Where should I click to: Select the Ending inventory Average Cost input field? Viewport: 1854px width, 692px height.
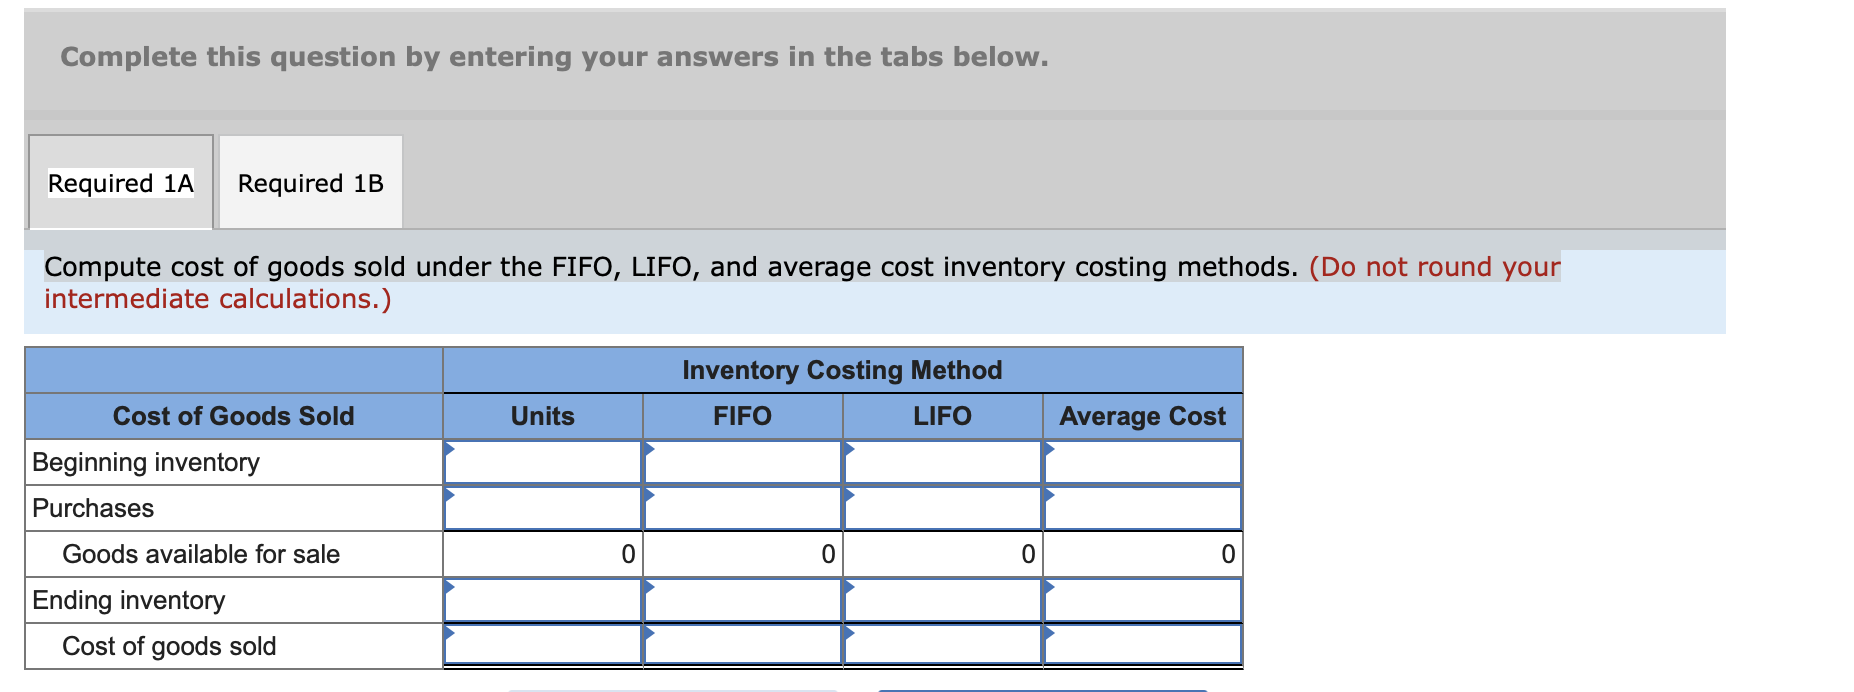[1143, 600]
